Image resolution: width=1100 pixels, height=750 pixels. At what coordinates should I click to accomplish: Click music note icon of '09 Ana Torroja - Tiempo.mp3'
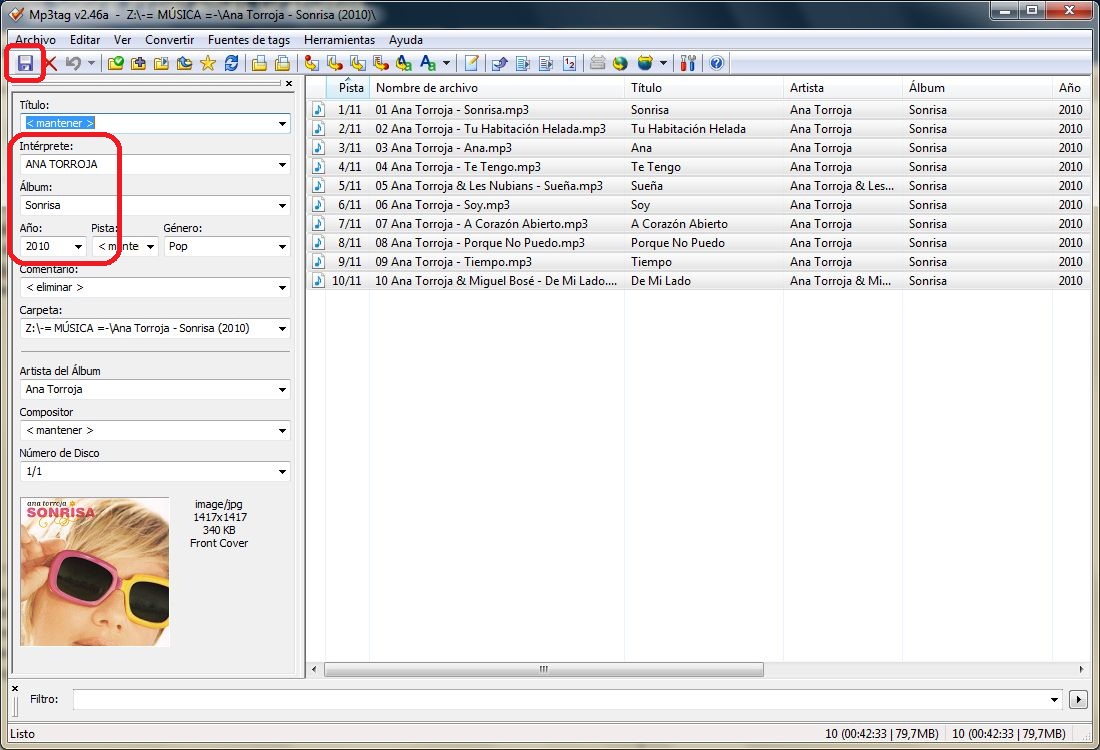click(x=318, y=261)
